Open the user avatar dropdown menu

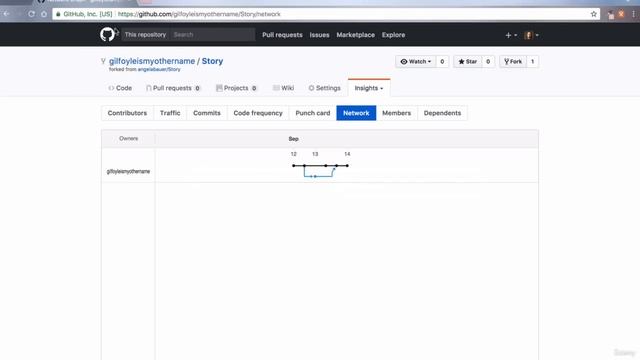[531, 35]
